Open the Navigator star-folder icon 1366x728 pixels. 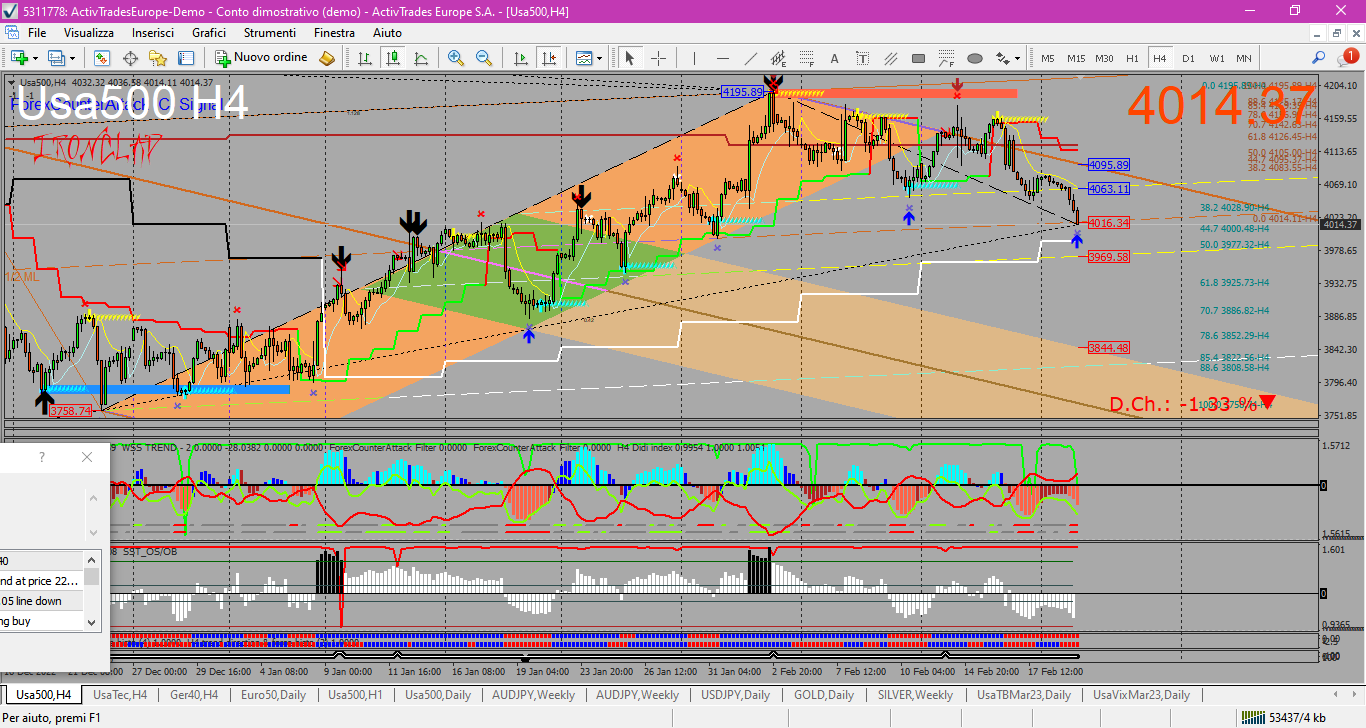coord(157,58)
